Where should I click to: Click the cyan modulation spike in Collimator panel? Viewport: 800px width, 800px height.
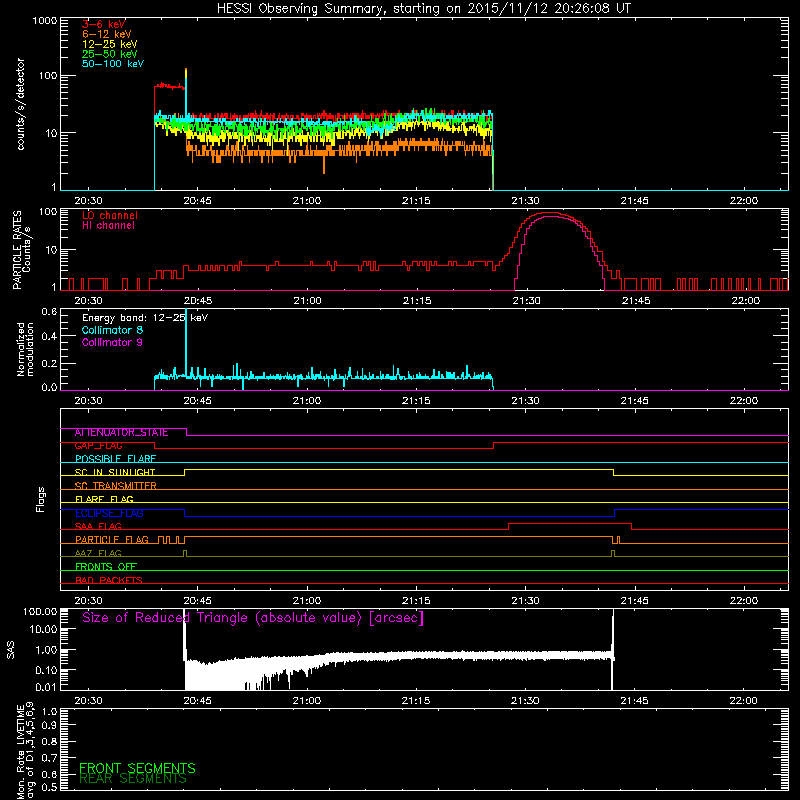point(186,342)
